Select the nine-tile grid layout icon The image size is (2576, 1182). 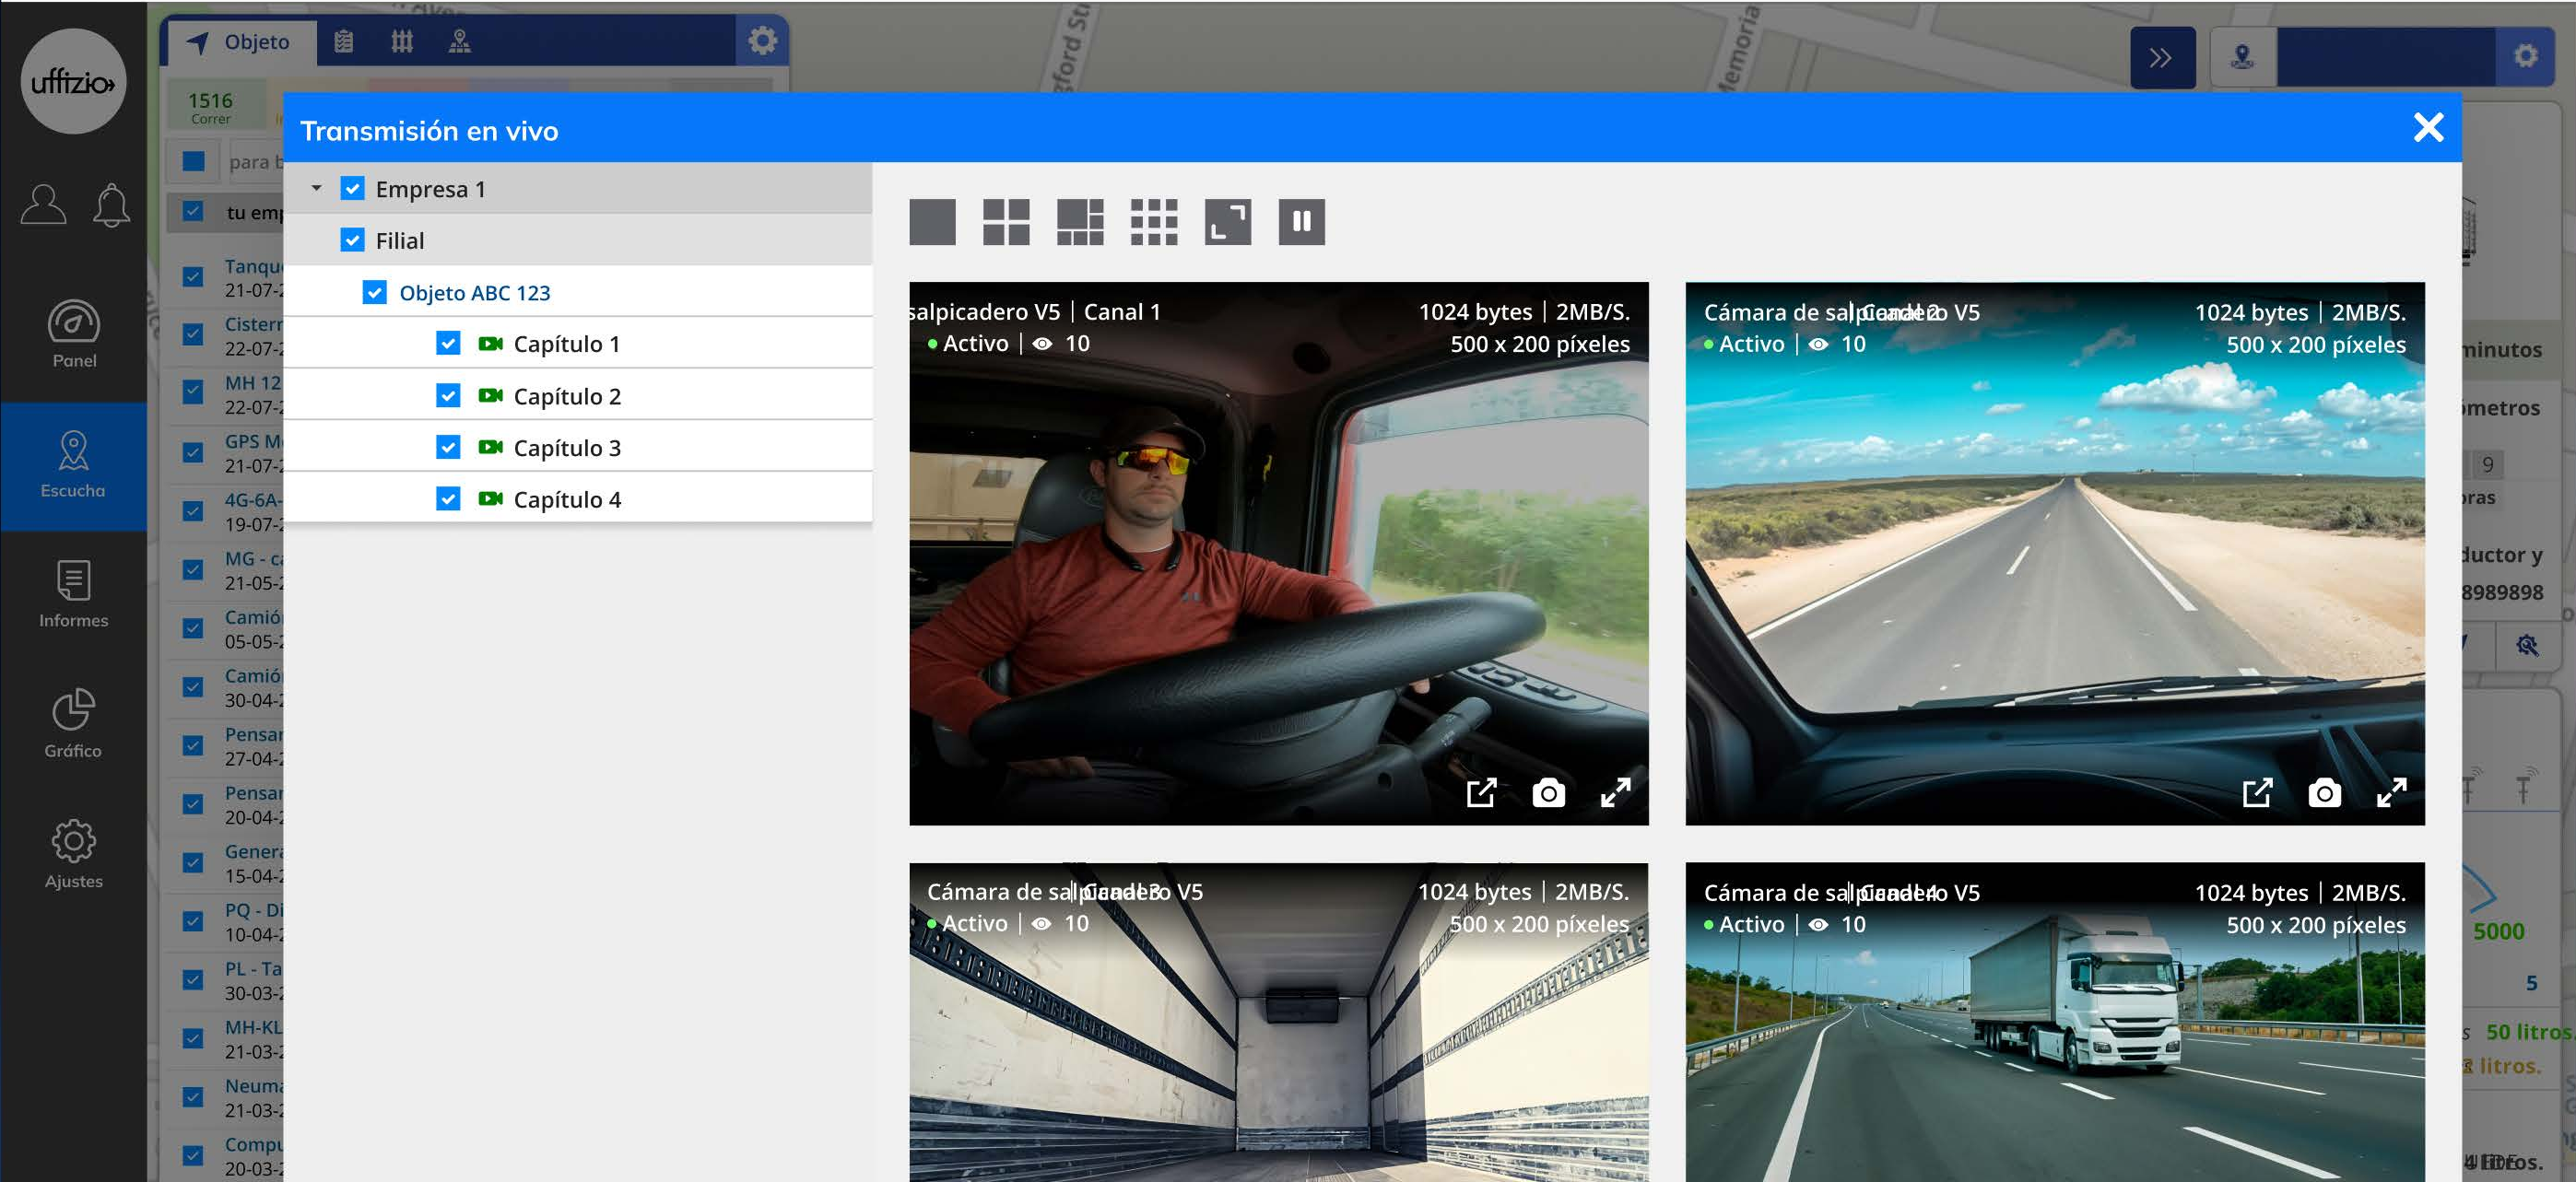(1154, 222)
